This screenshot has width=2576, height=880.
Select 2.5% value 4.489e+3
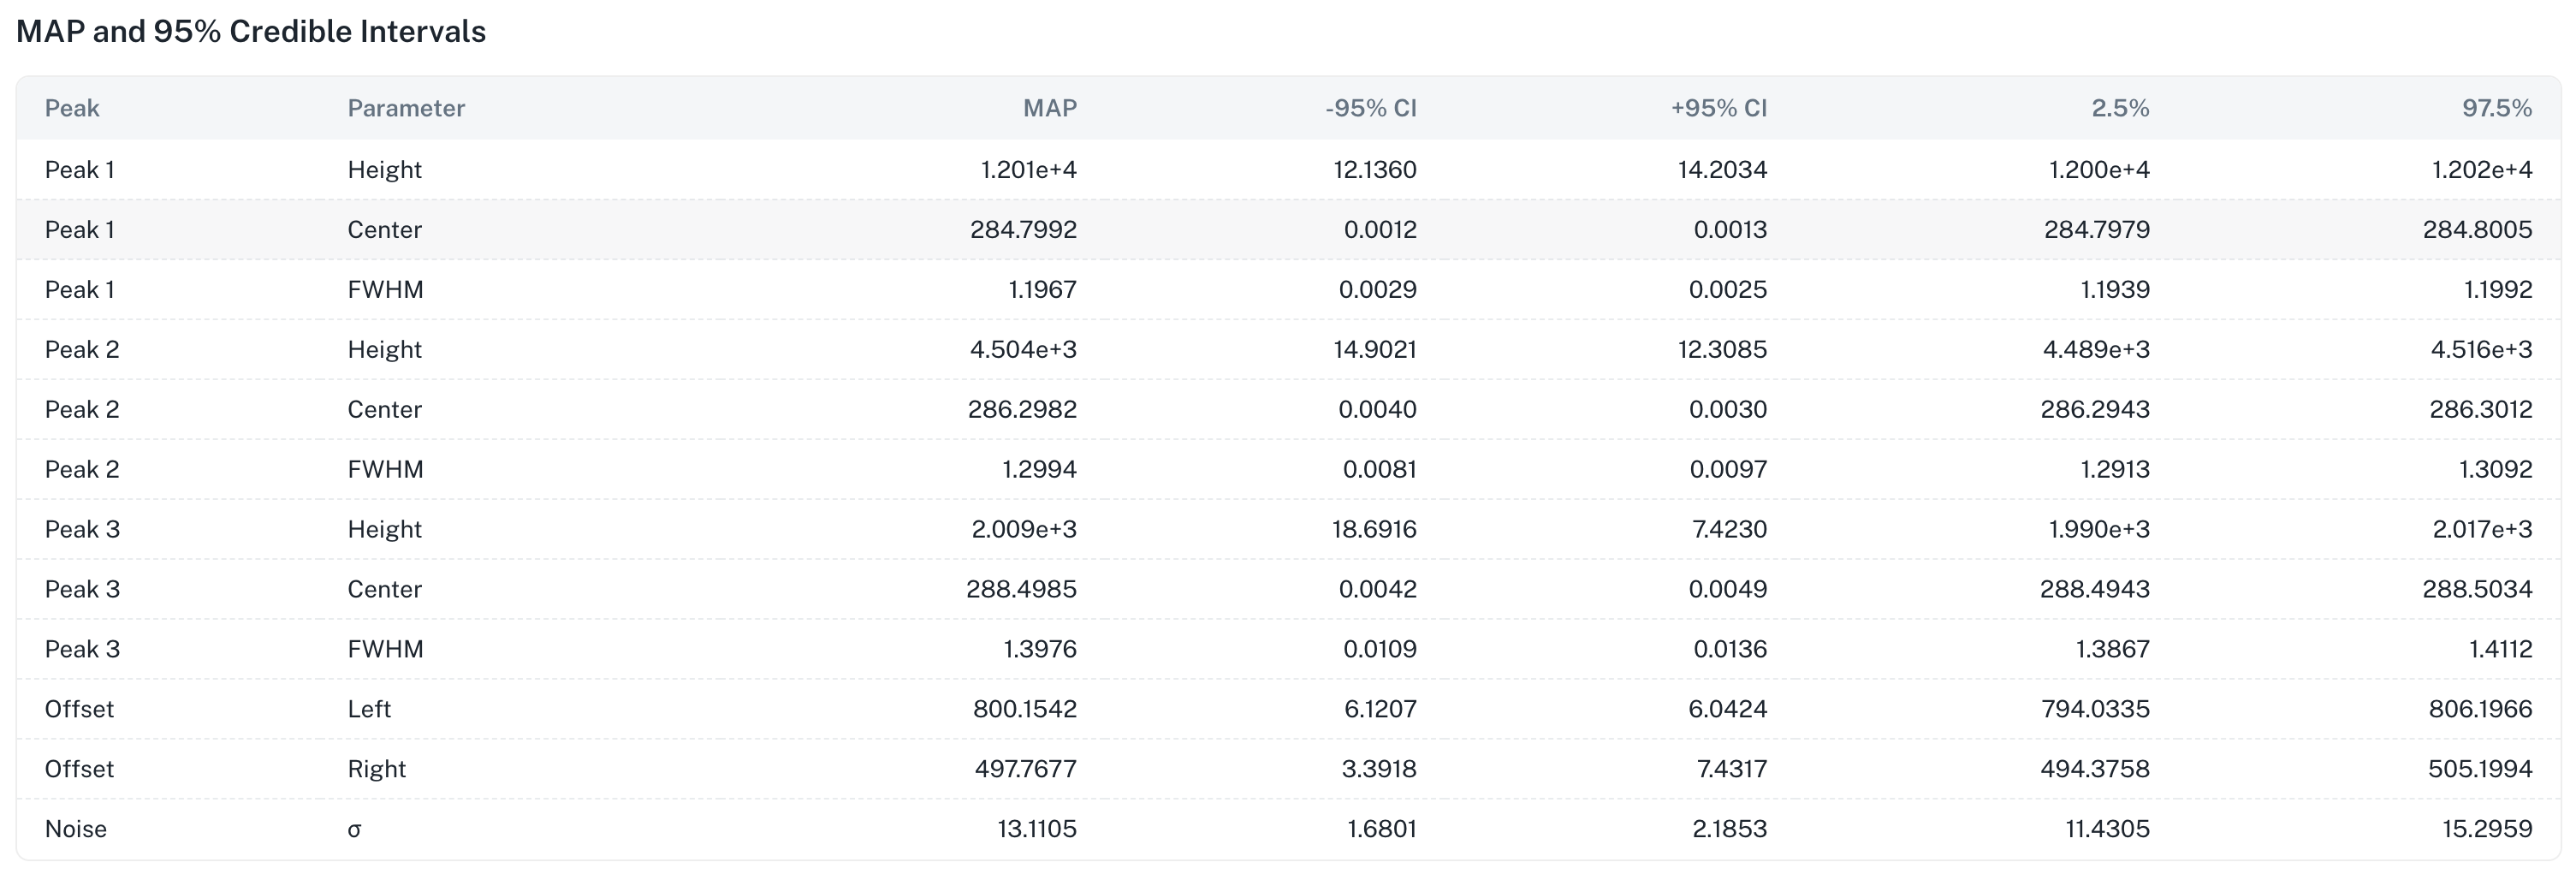point(2097,350)
